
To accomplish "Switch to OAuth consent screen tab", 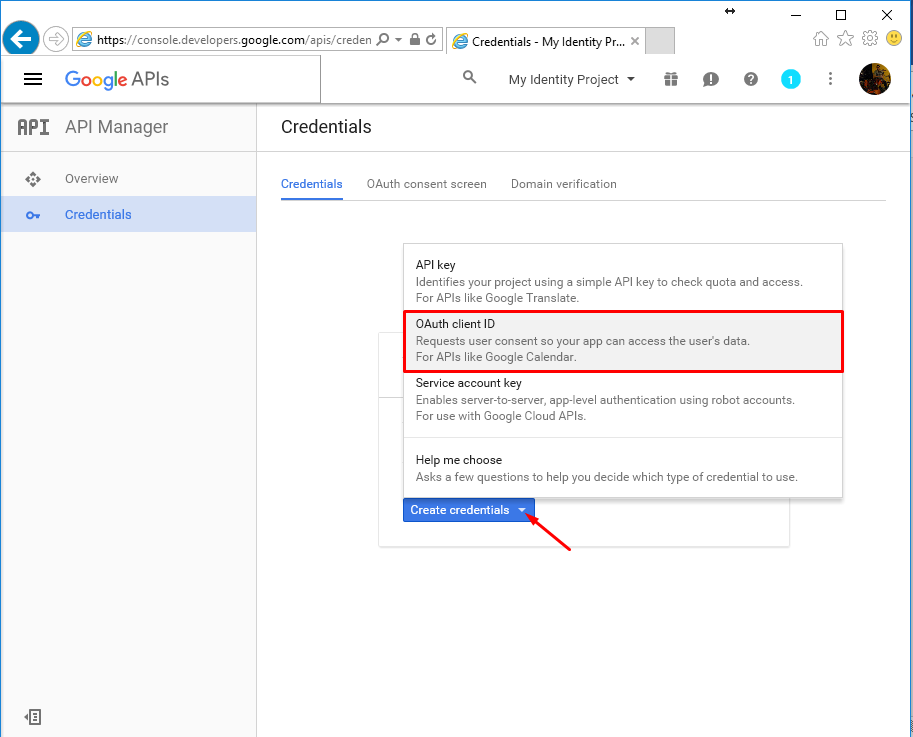I will click(426, 184).
